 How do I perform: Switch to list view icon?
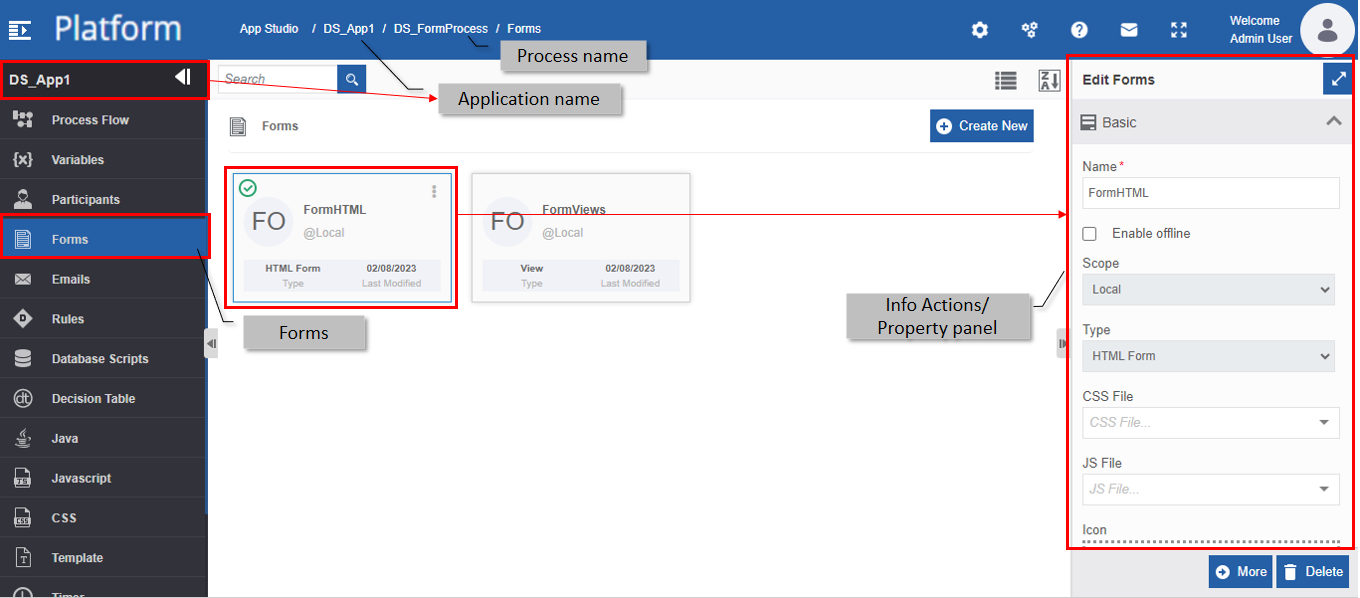[1005, 81]
